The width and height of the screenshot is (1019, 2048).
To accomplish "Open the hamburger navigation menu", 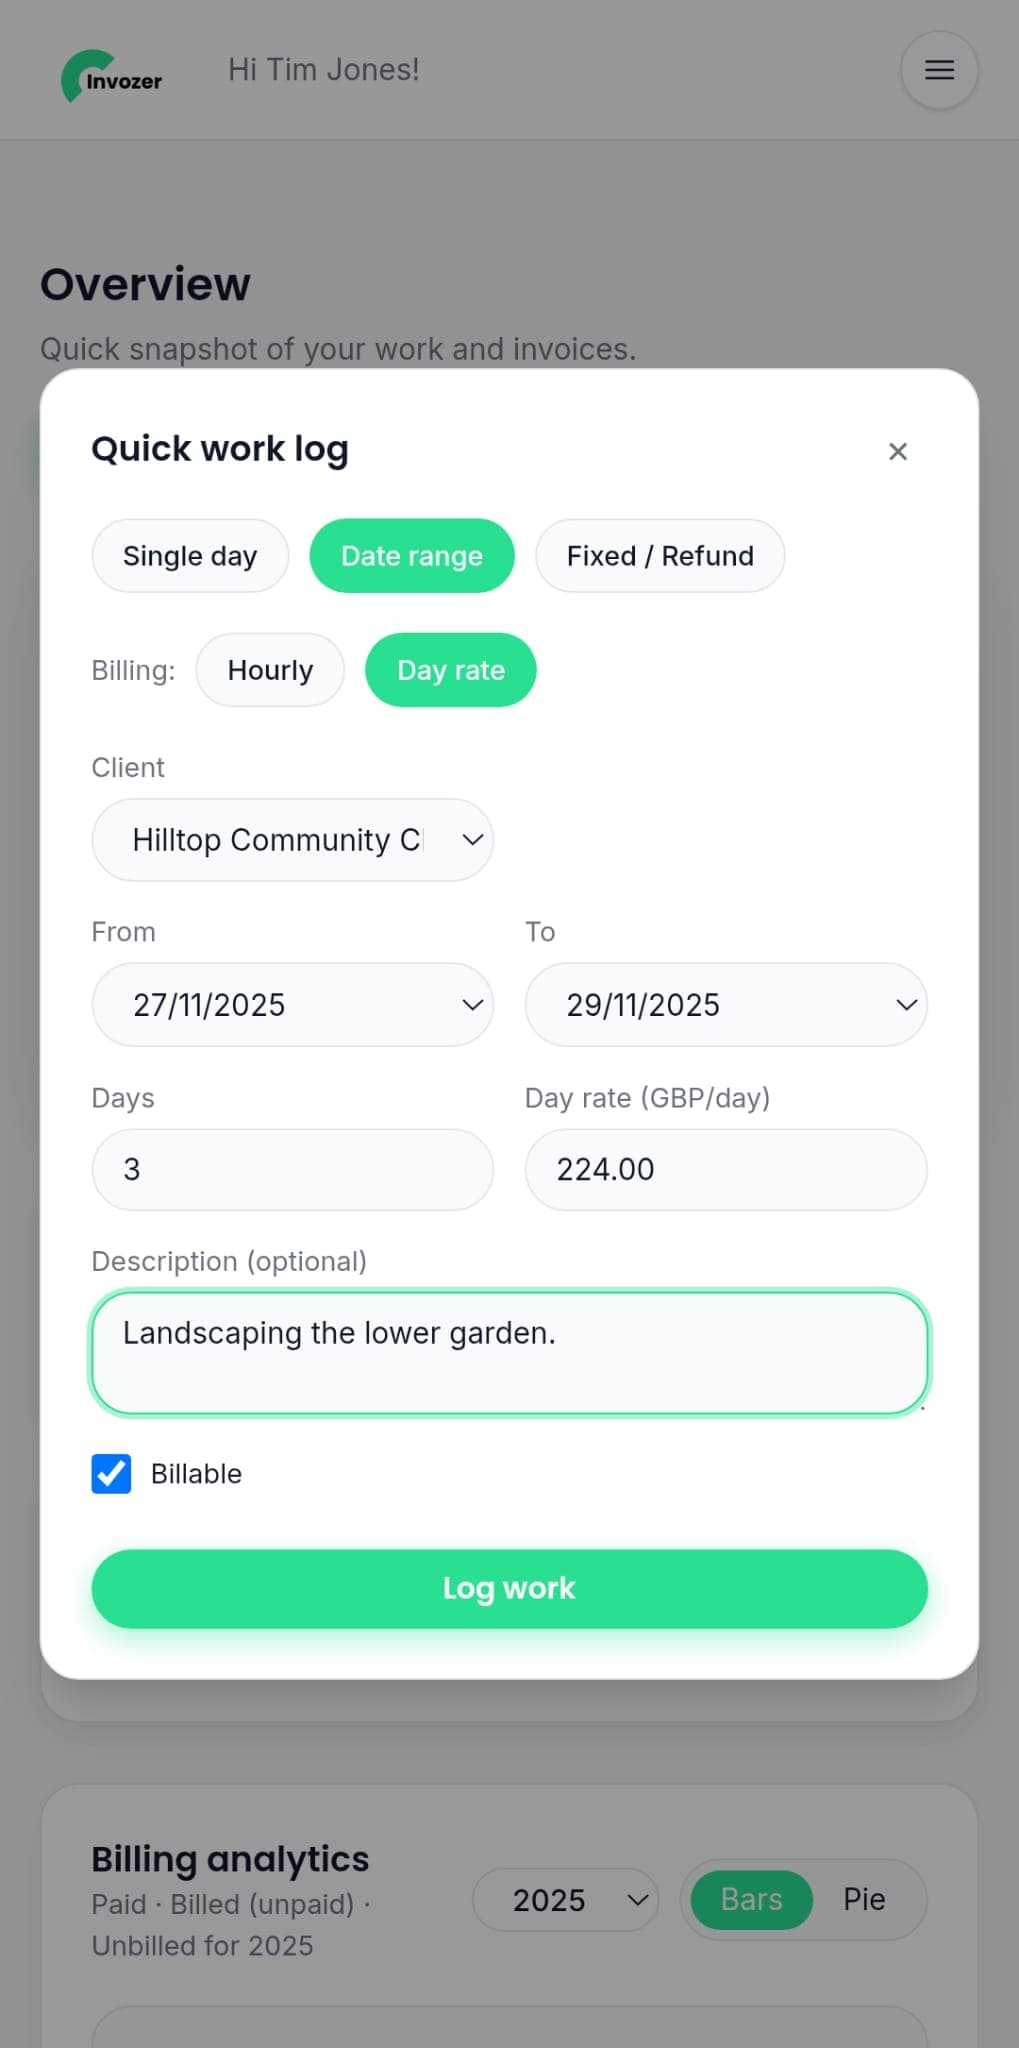I will (x=937, y=70).
